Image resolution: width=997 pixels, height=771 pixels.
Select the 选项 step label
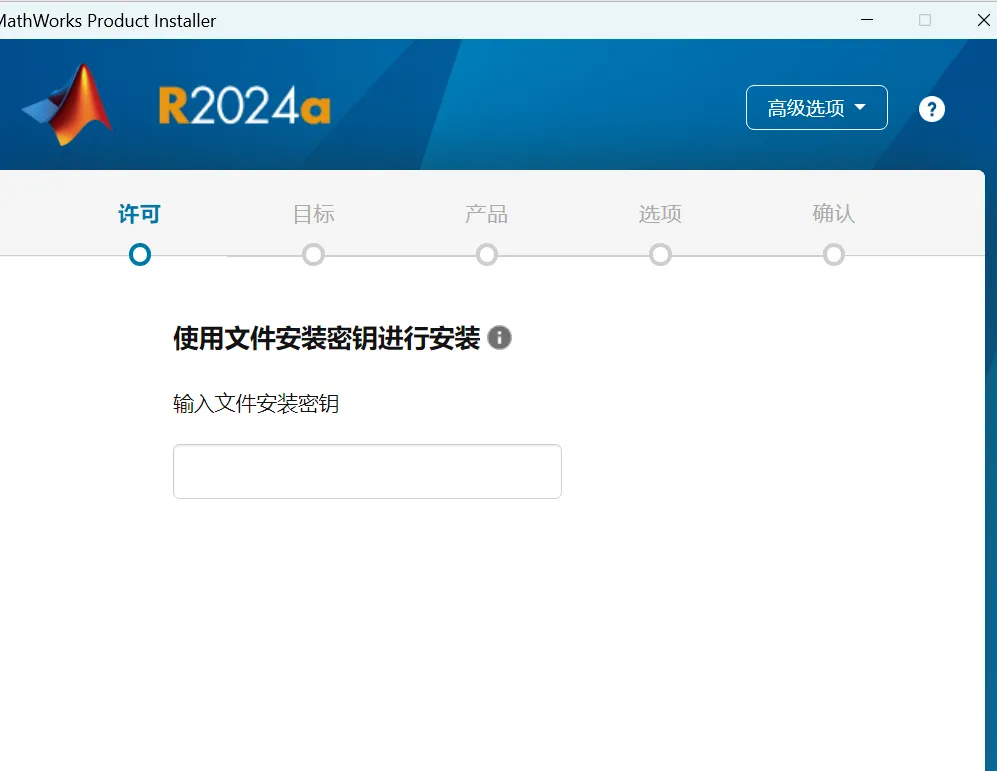coord(660,214)
